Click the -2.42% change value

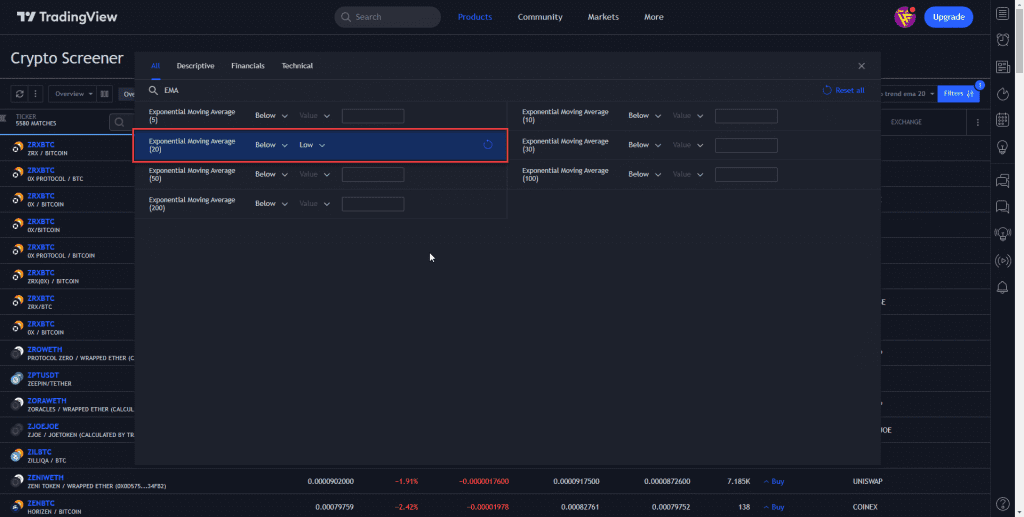pyautogui.click(x=406, y=507)
